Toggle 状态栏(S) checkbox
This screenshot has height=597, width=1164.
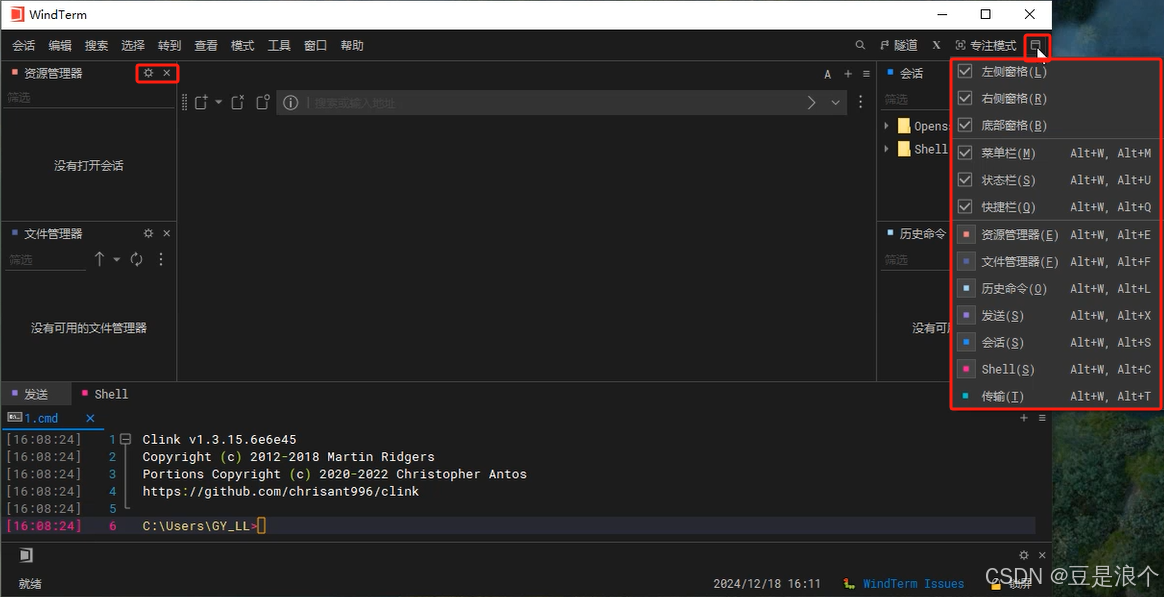[x=965, y=180]
